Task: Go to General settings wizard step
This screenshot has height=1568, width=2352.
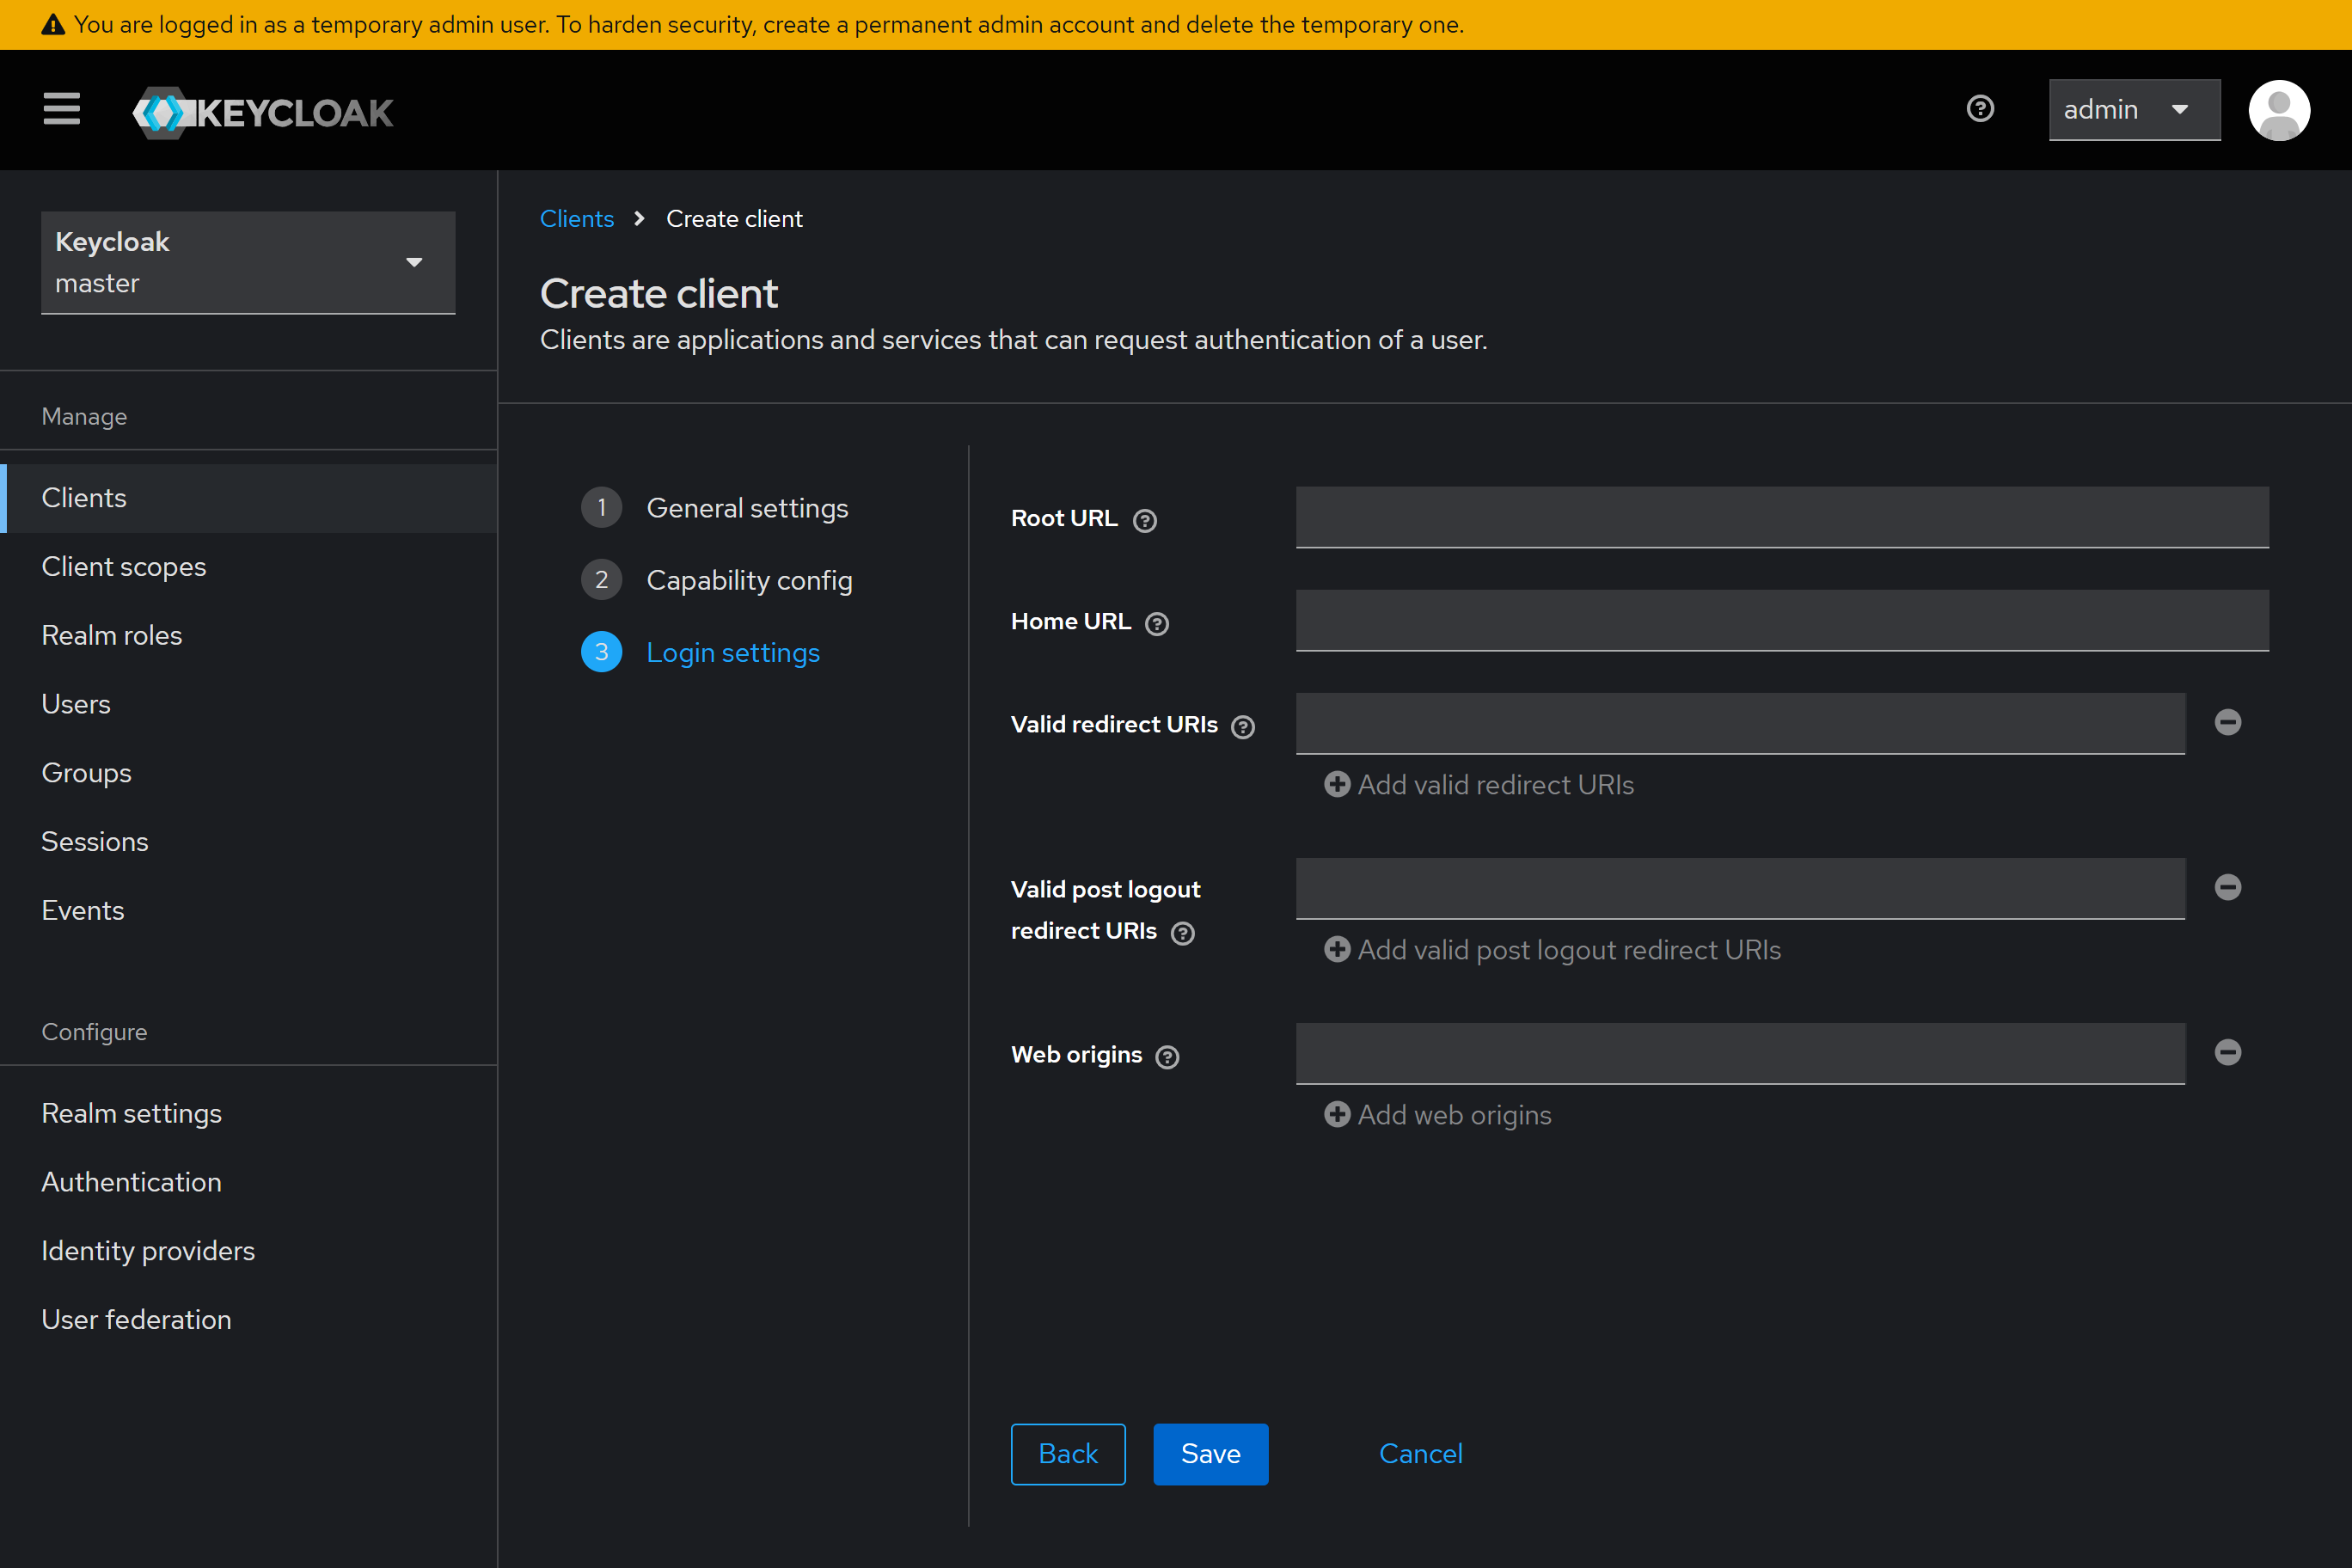Action: pos(715,508)
